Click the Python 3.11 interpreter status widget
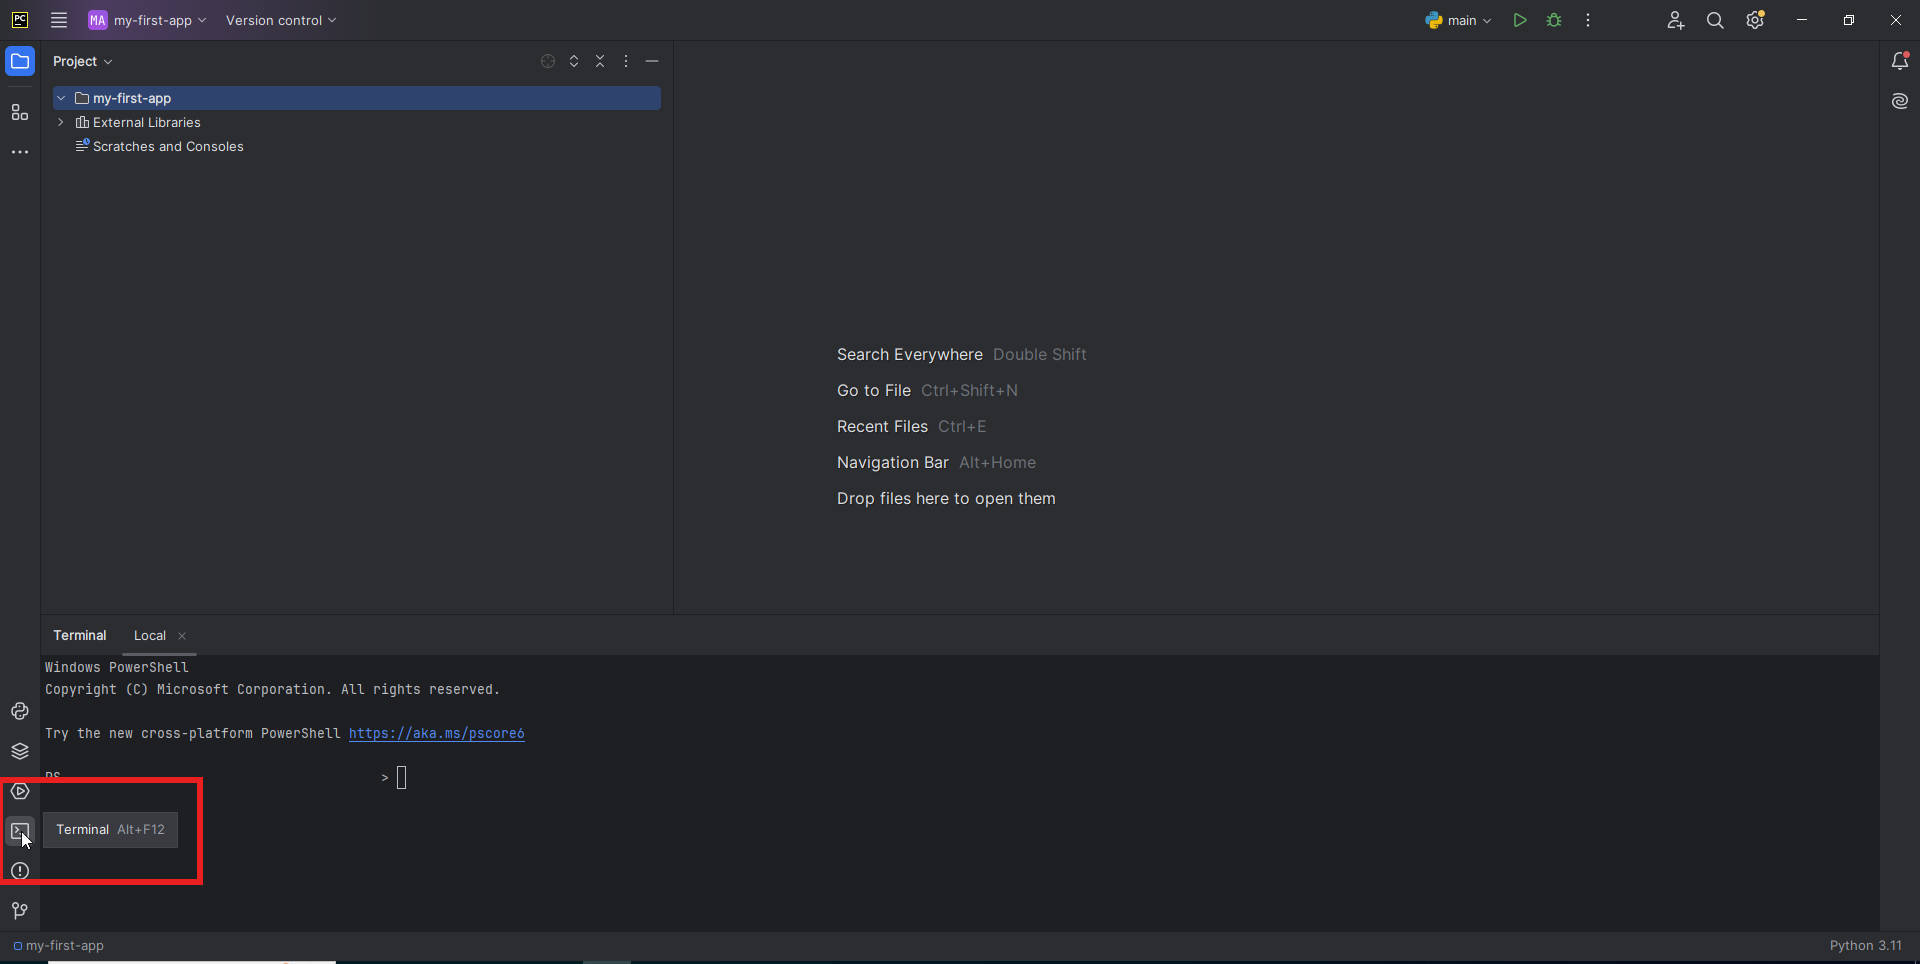Viewport: 1920px width, 964px height. [1865, 946]
